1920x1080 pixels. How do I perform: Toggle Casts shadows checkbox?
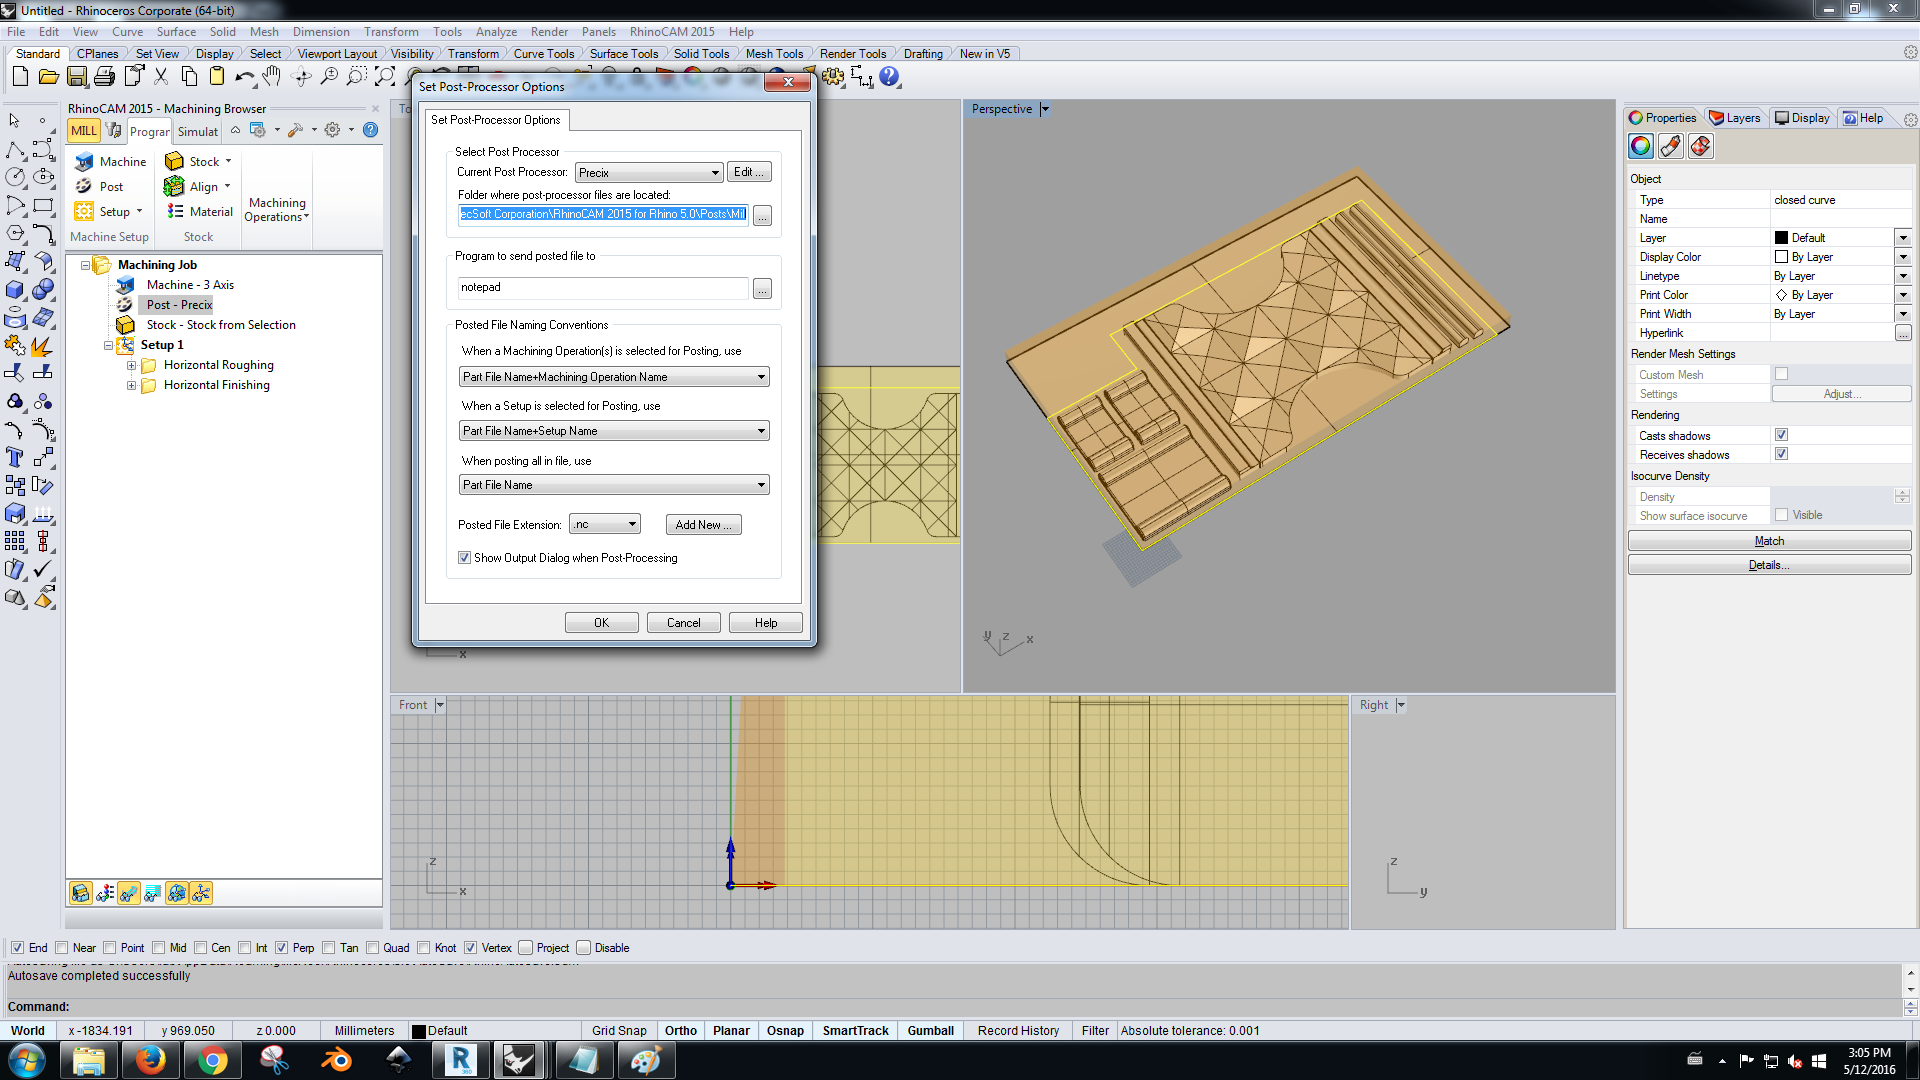point(1781,435)
